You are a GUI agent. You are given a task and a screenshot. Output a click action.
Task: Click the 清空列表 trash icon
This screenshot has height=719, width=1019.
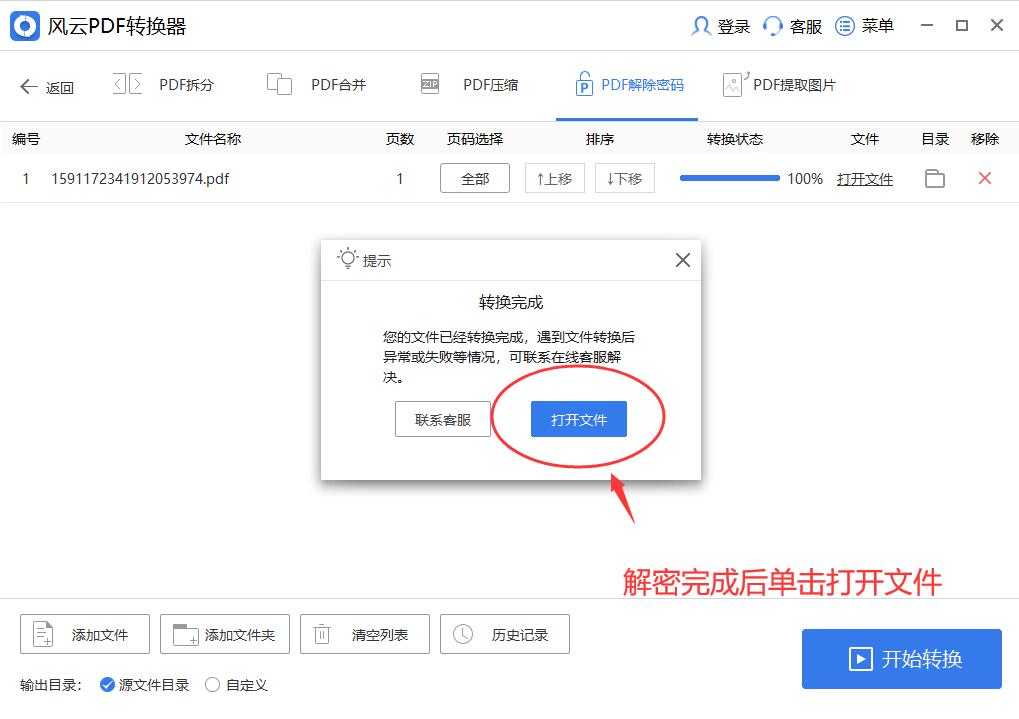321,633
